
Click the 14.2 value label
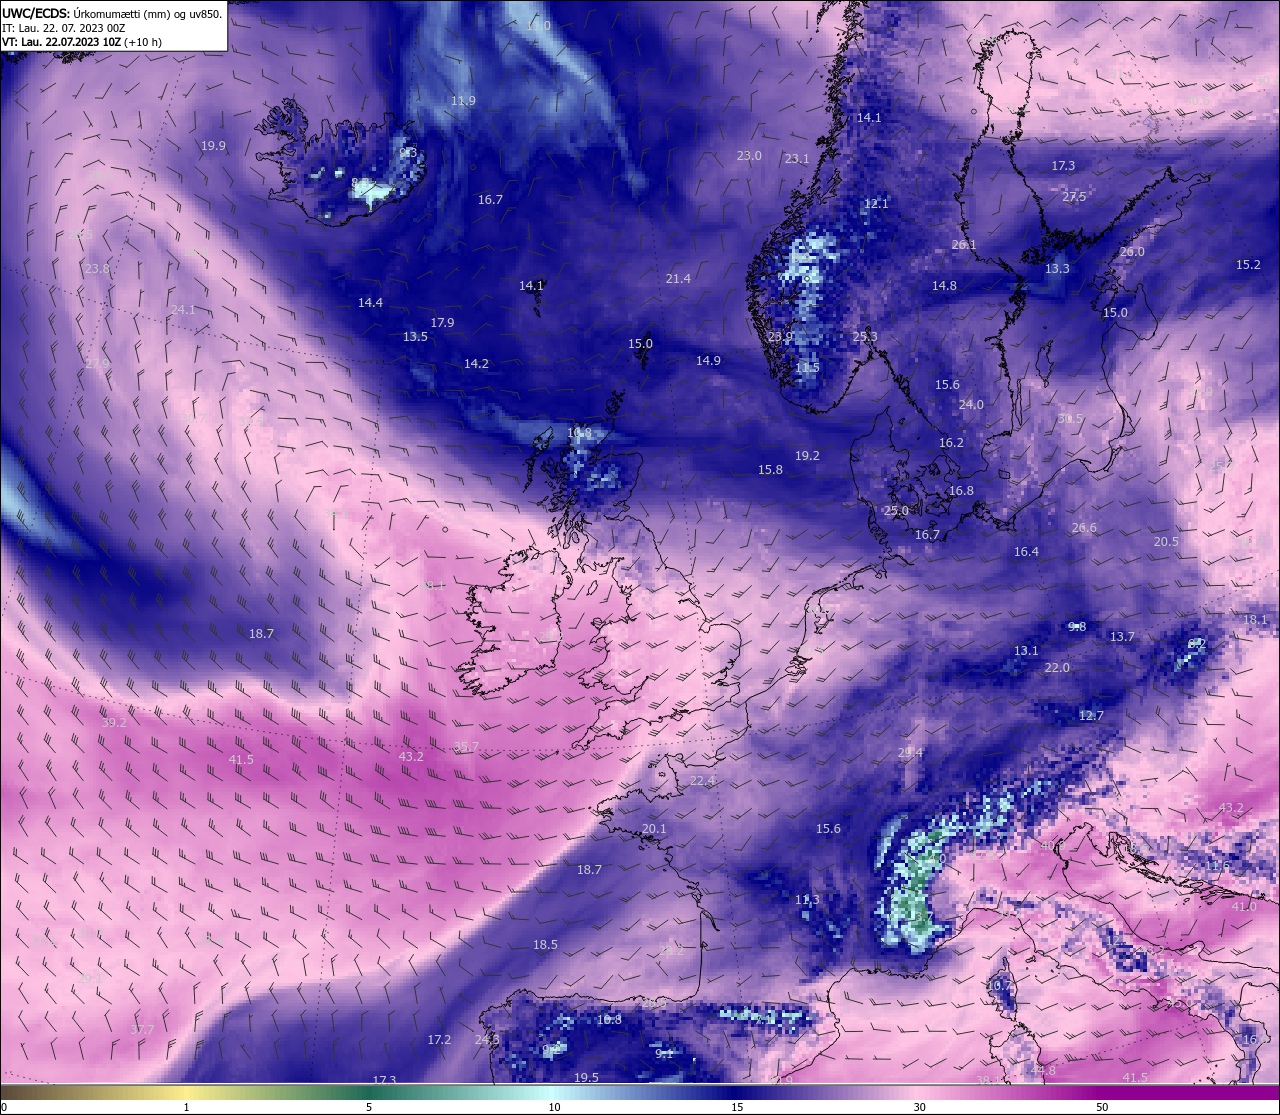point(476,364)
